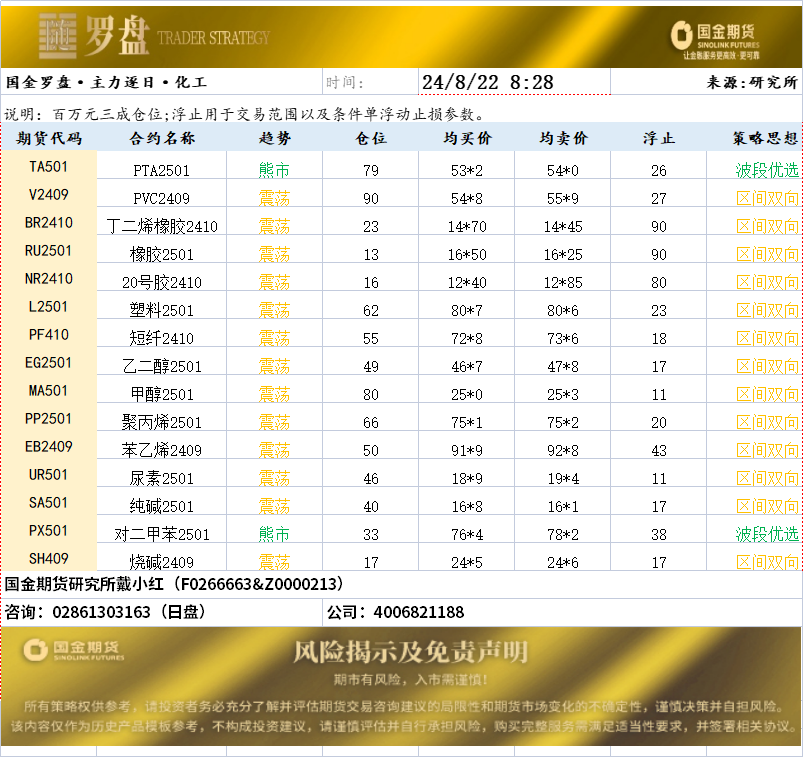Screen dimensions: 803x757
Task: Click the 熊市 trend in PTA2501 row
Action: click(x=274, y=171)
